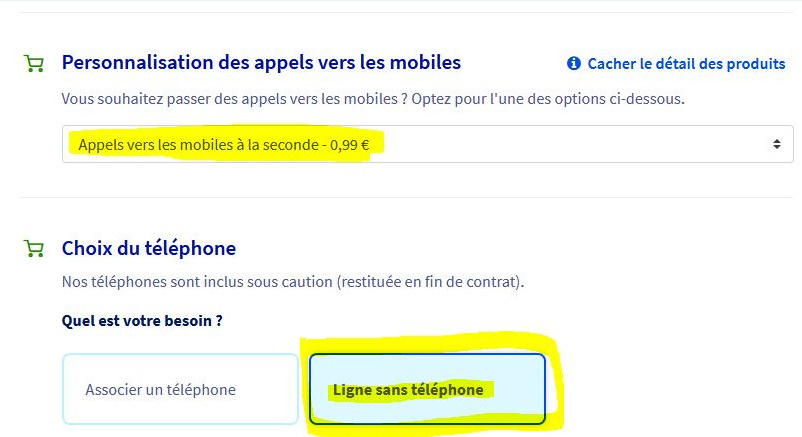Click the cart icon beside Choix du téléphone

33,249
